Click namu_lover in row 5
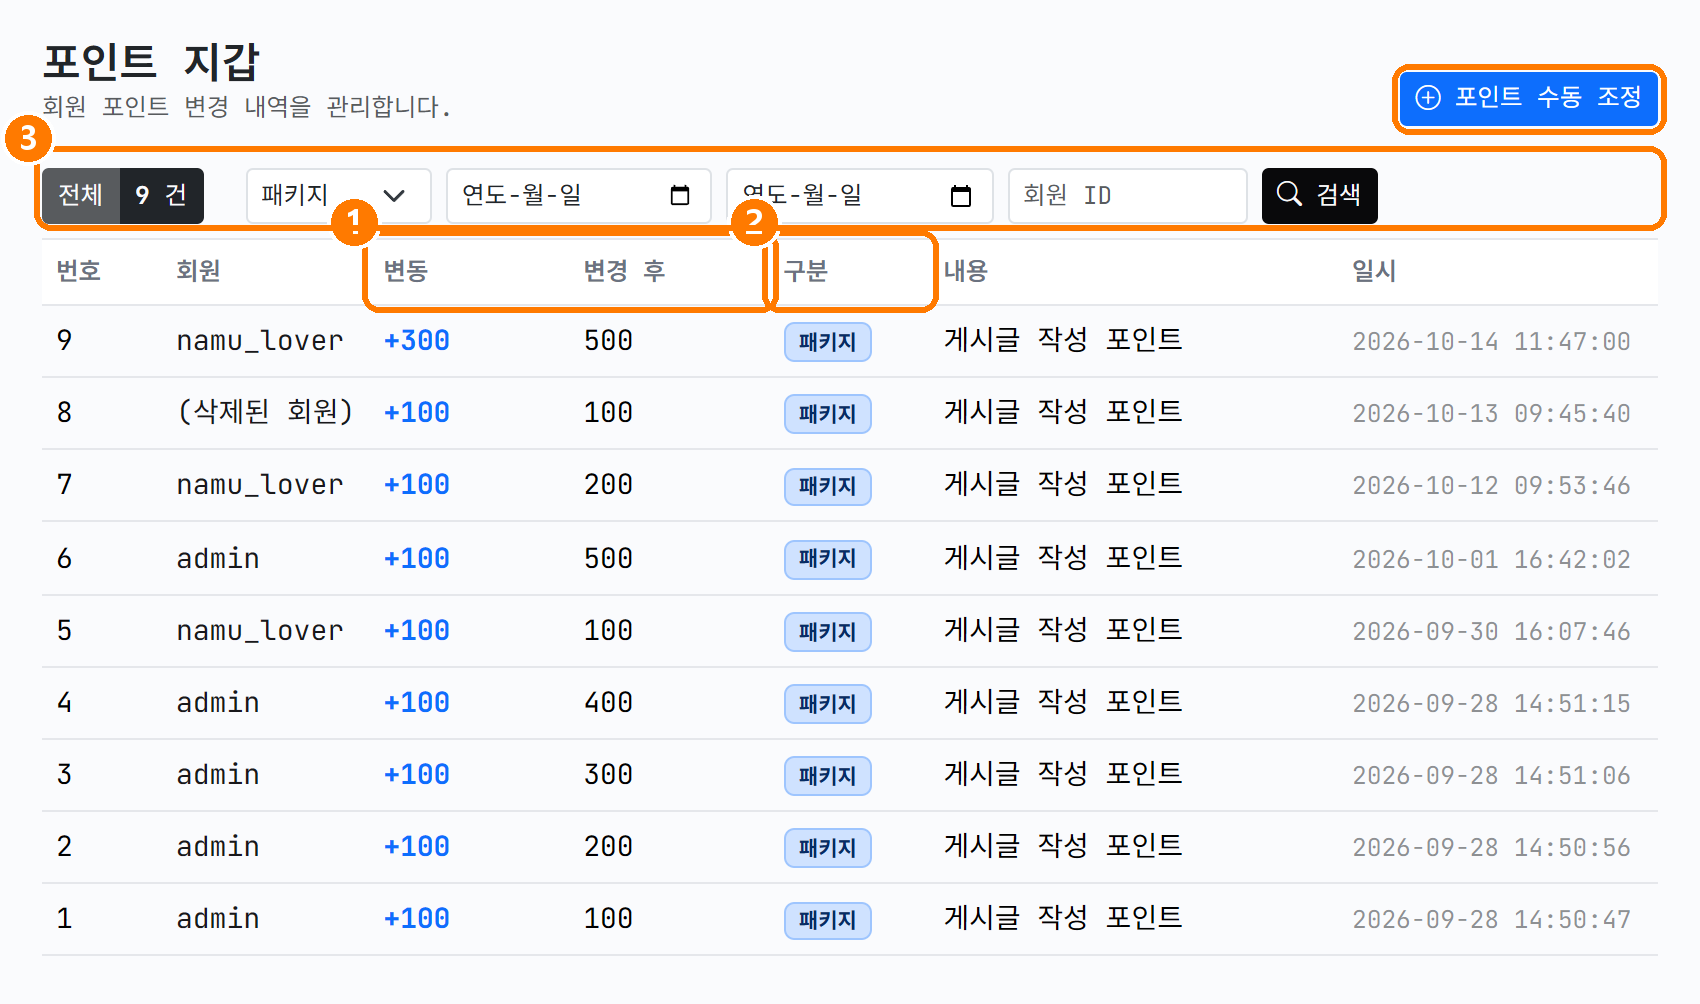 (x=260, y=631)
